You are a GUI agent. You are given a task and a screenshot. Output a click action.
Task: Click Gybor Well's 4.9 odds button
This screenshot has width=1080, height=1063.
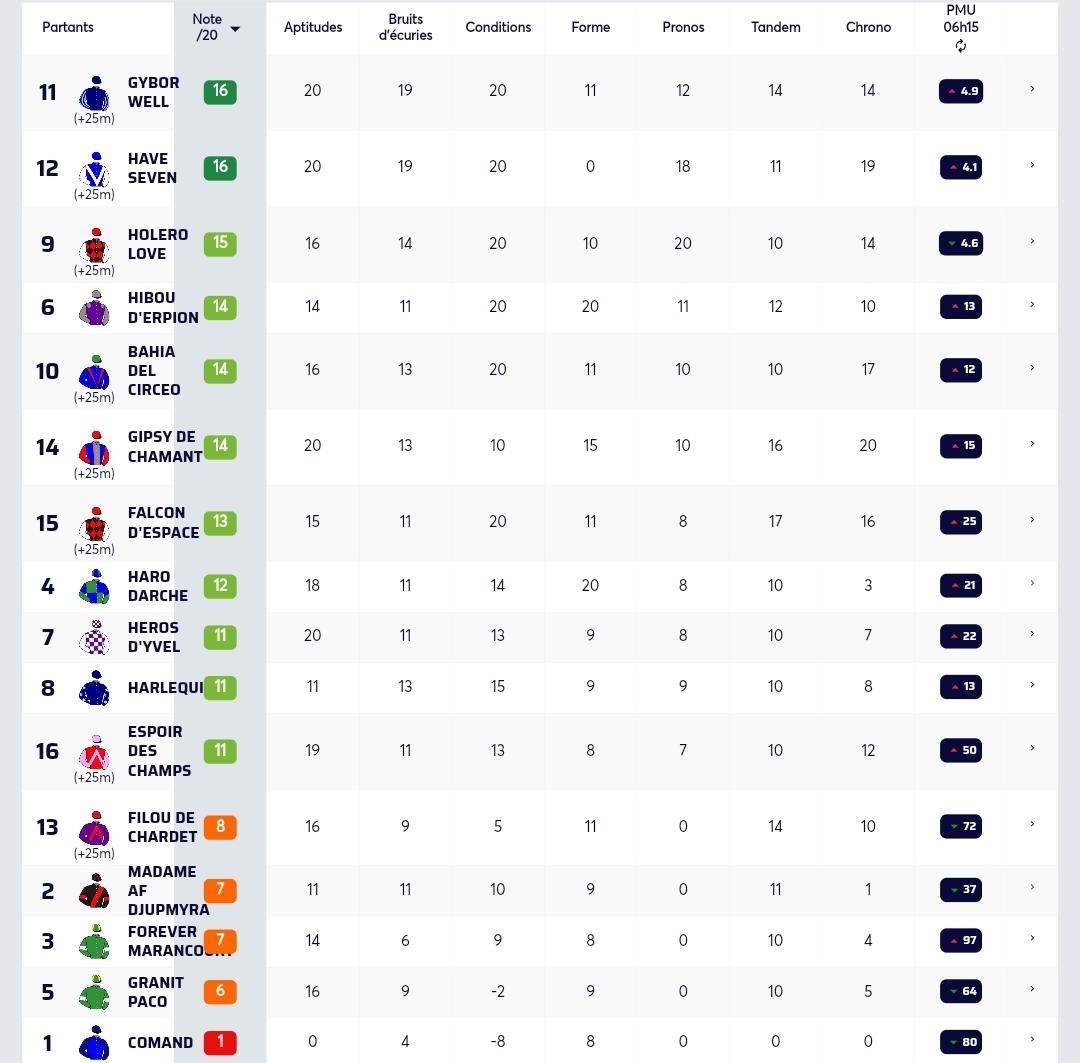point(961,91)
